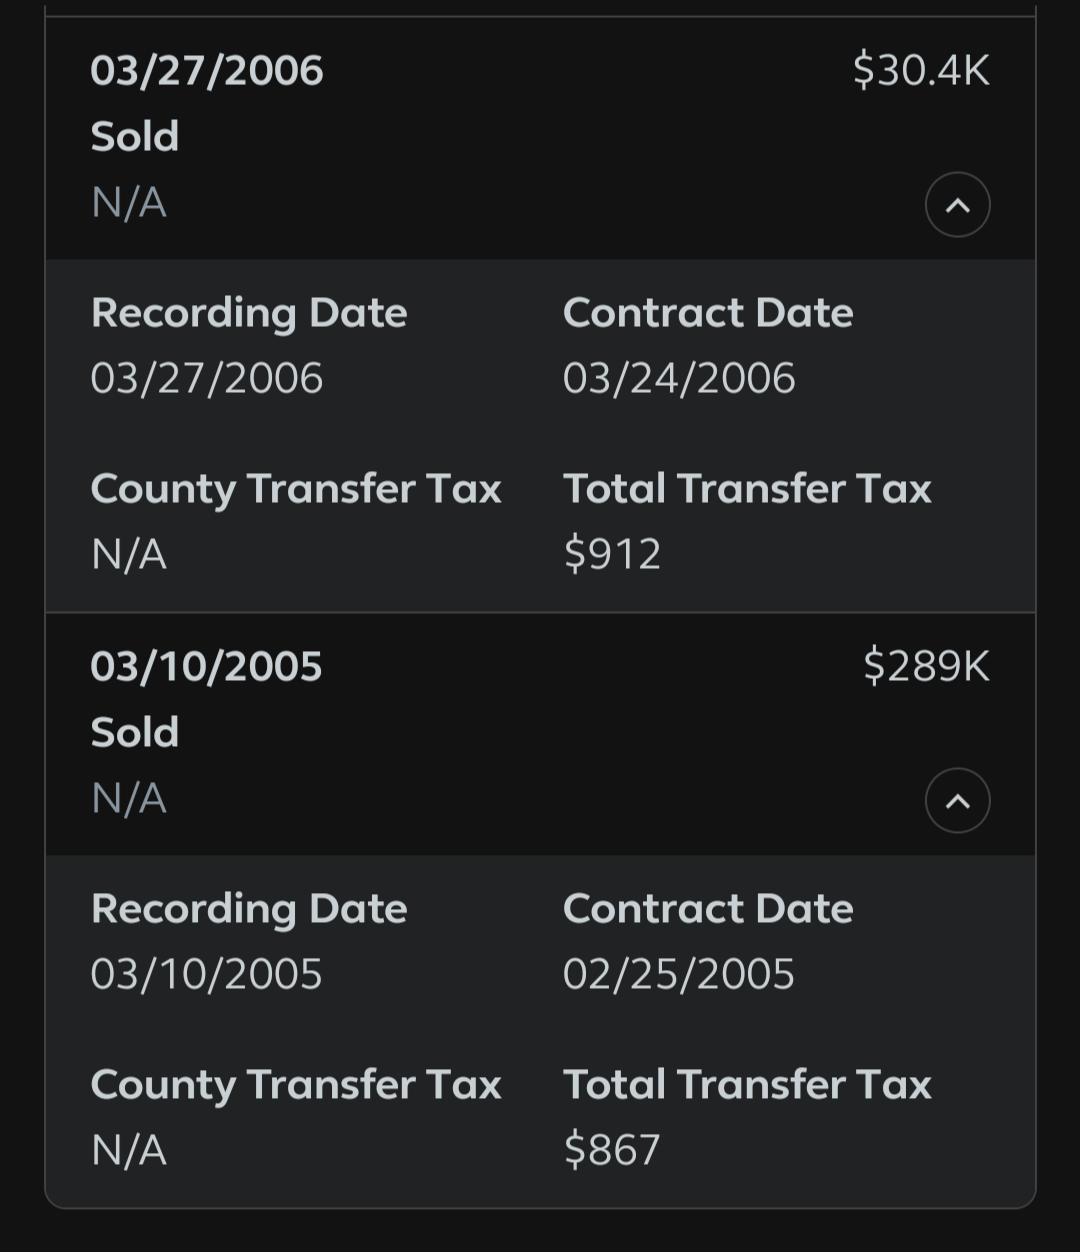This screenshot has width=1080, height=1252.
Task: Click the recording date value 03/27/2006
Action: pyautogui.click(x=207, y=379)
